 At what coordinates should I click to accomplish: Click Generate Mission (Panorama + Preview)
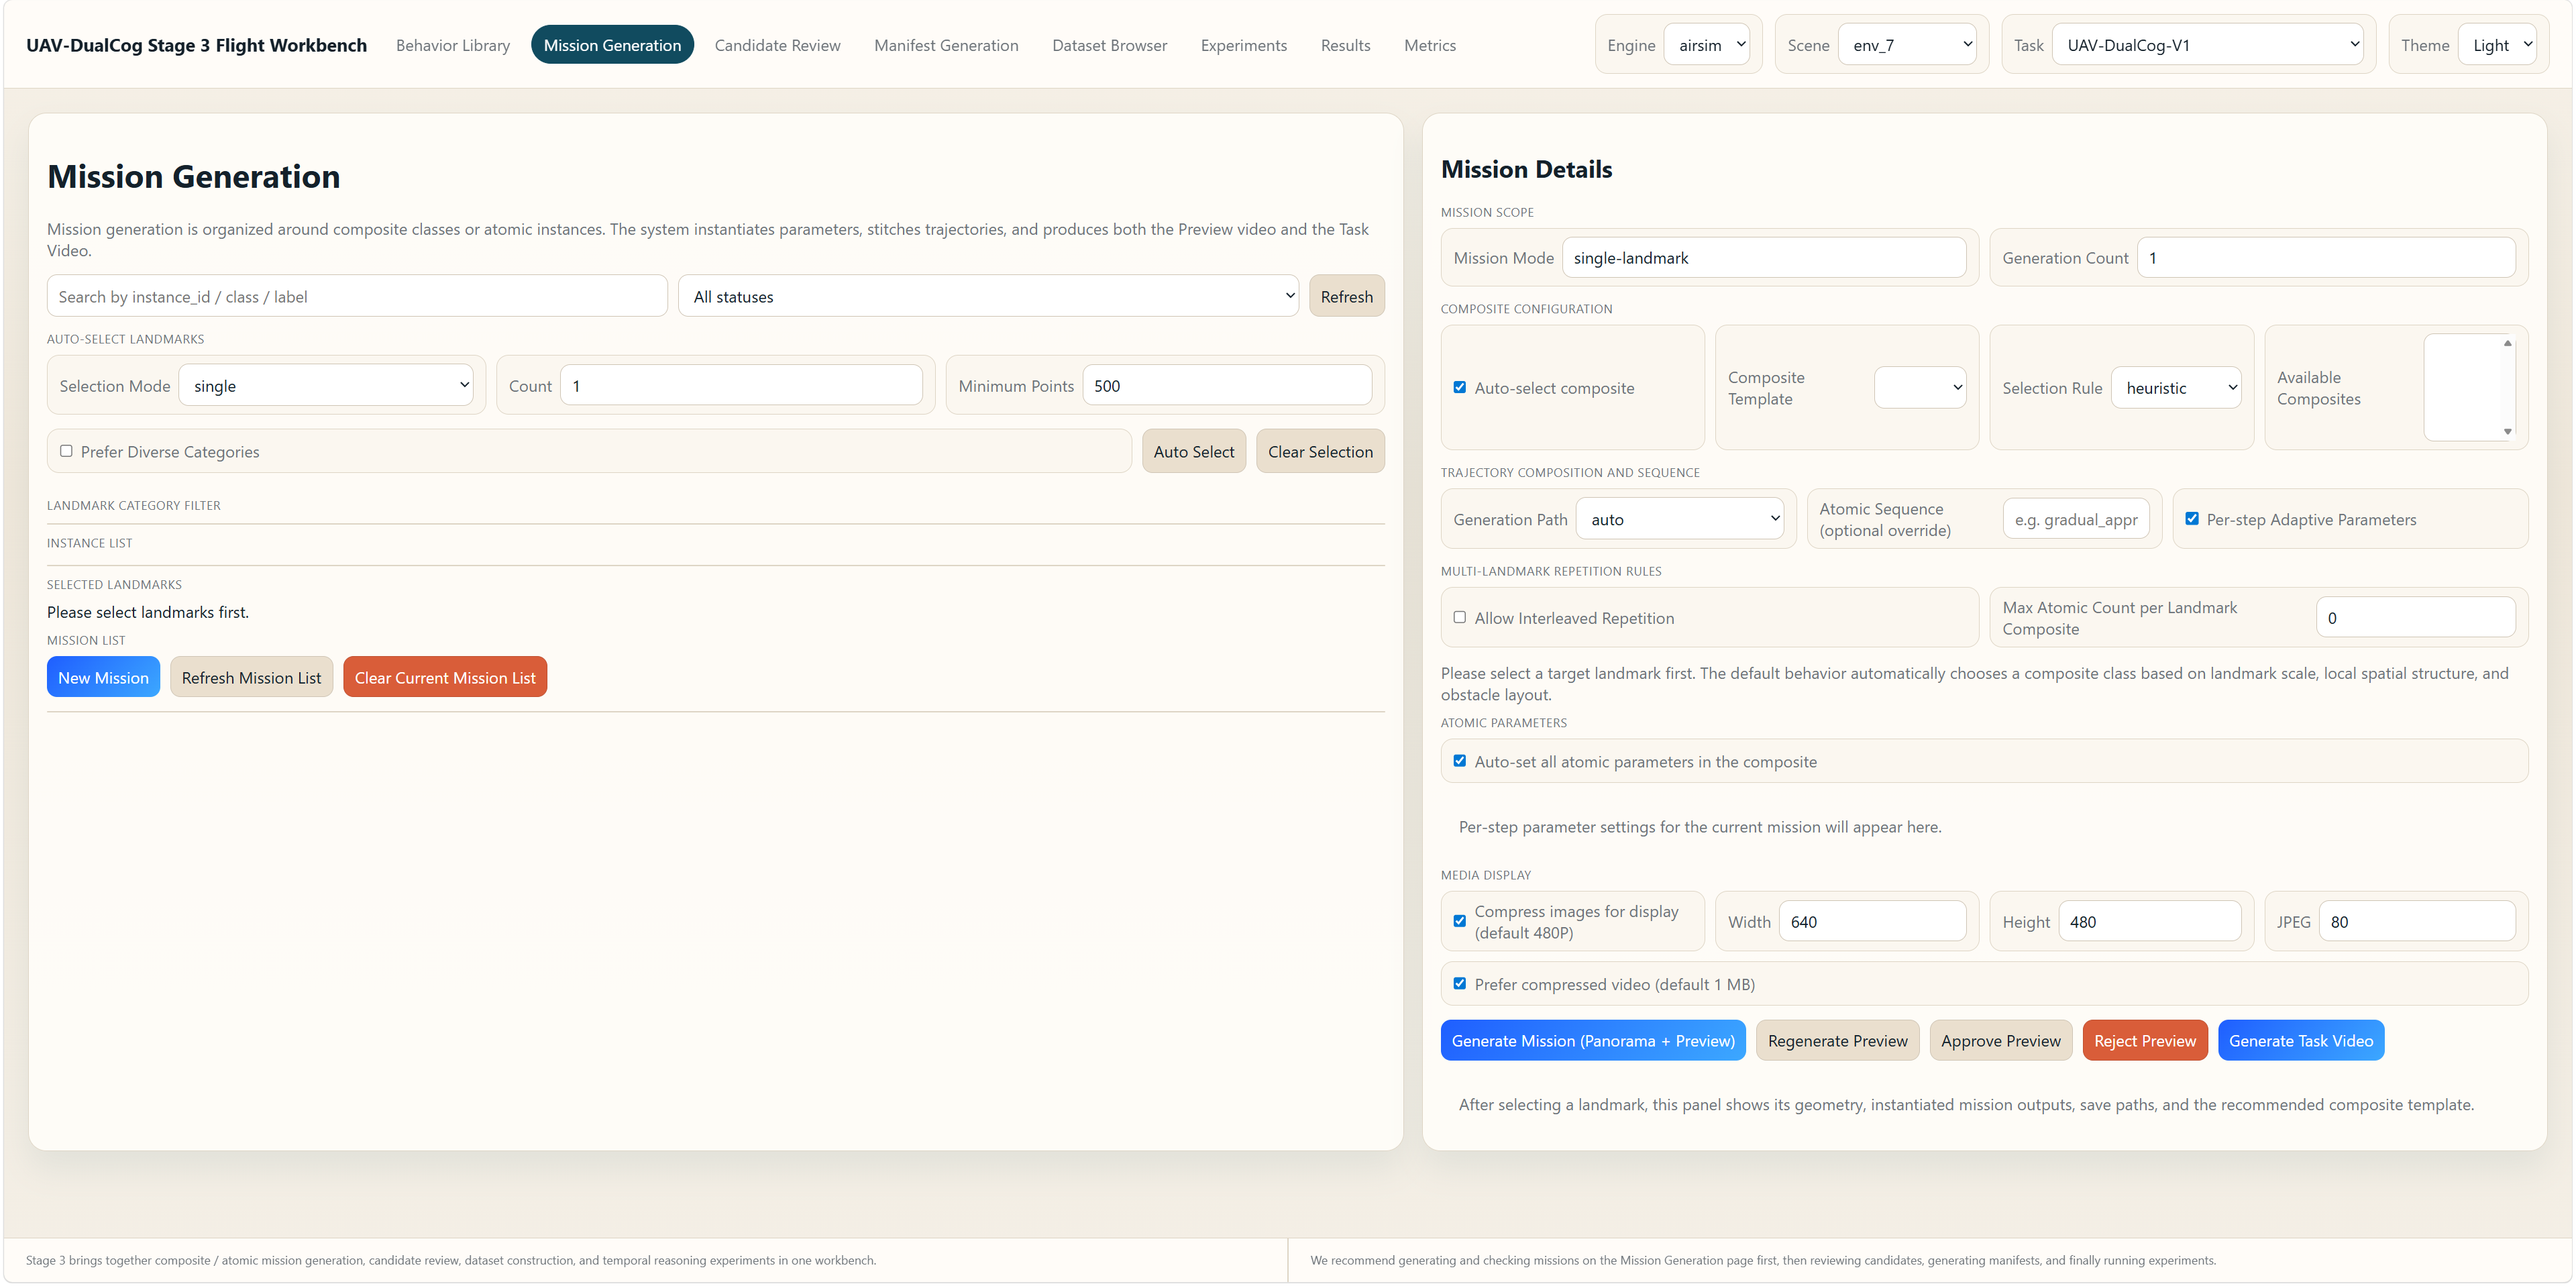1593,1040
